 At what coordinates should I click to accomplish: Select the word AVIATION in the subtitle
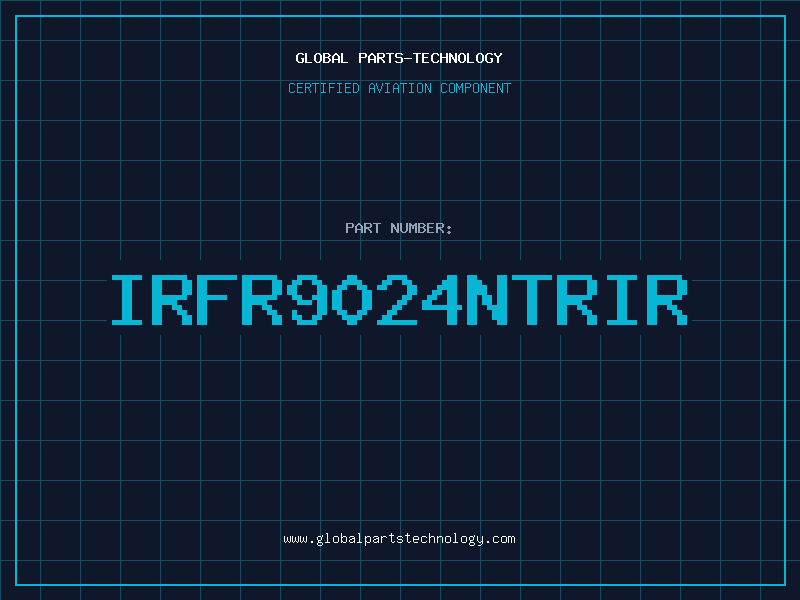tap(399, 88)
